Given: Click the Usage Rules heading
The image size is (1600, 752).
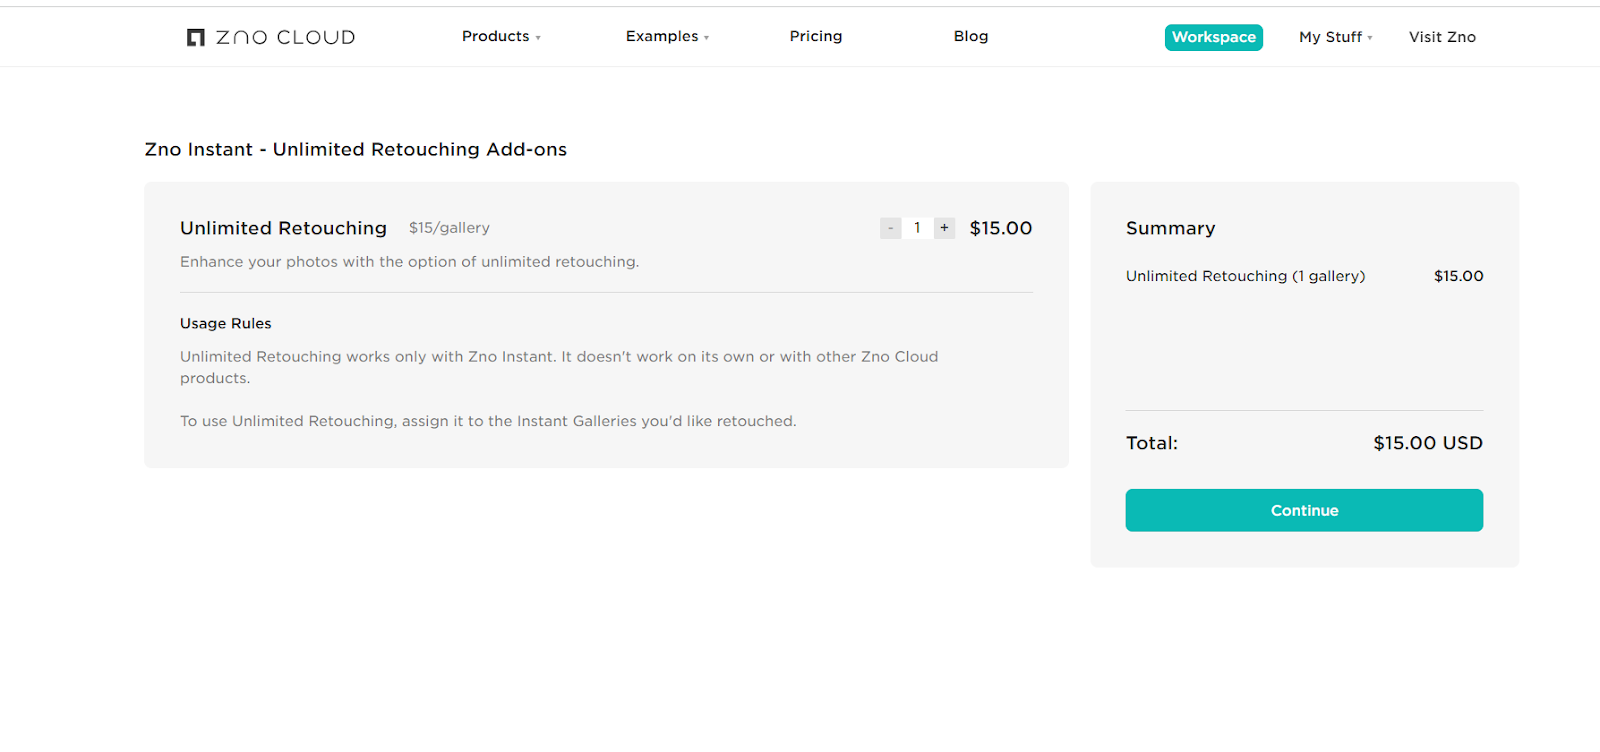Looking at the screenshot, I should point(226,323).
